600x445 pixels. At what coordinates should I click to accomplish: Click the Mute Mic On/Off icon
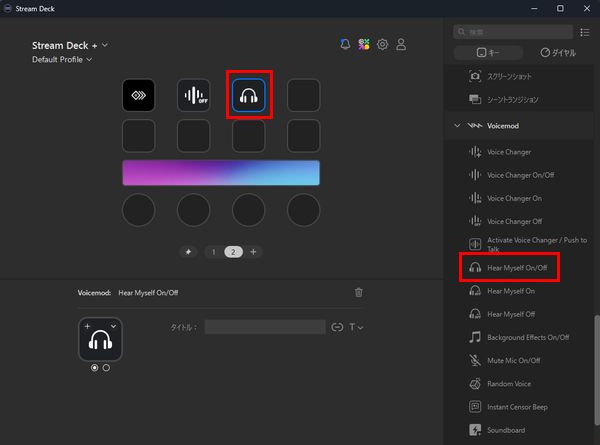pos(475,360)
